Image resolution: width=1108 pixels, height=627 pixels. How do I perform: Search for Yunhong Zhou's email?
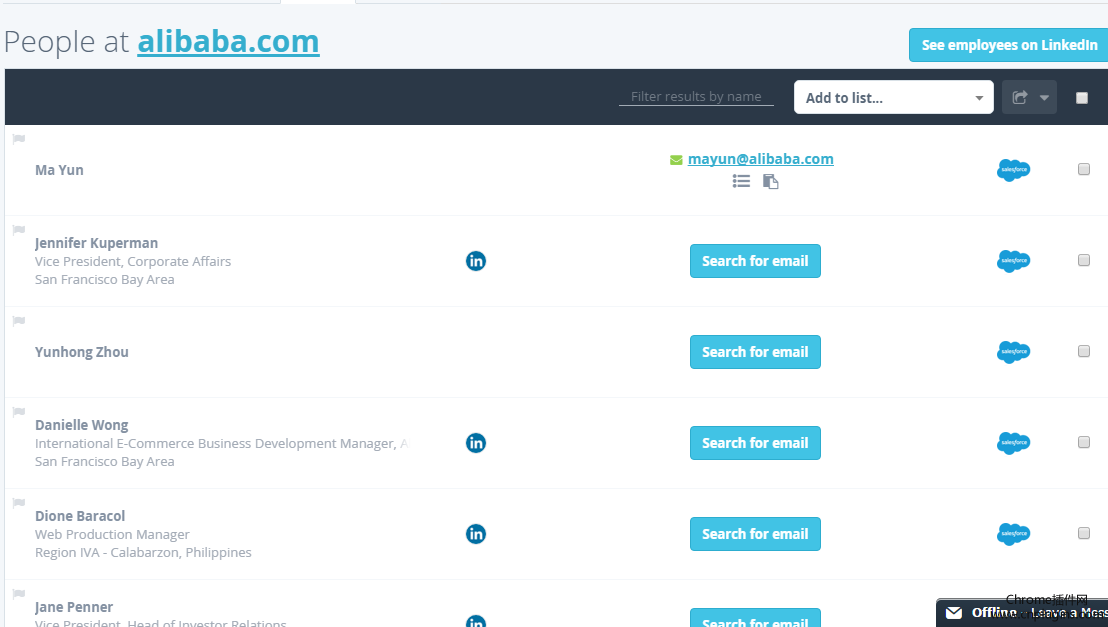point(755,352)
